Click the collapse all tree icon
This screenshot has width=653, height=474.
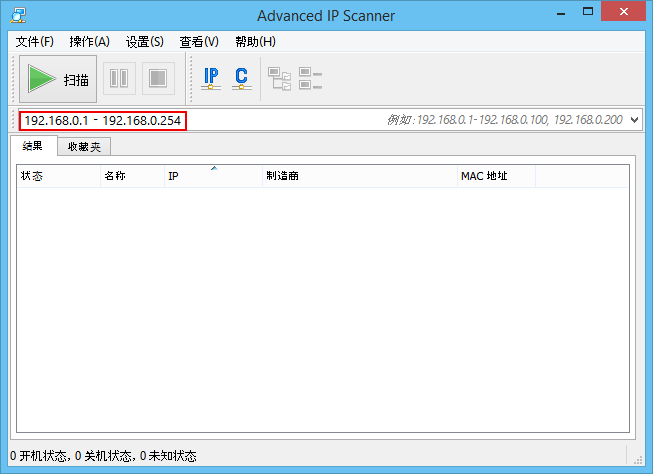coord(311,79)
